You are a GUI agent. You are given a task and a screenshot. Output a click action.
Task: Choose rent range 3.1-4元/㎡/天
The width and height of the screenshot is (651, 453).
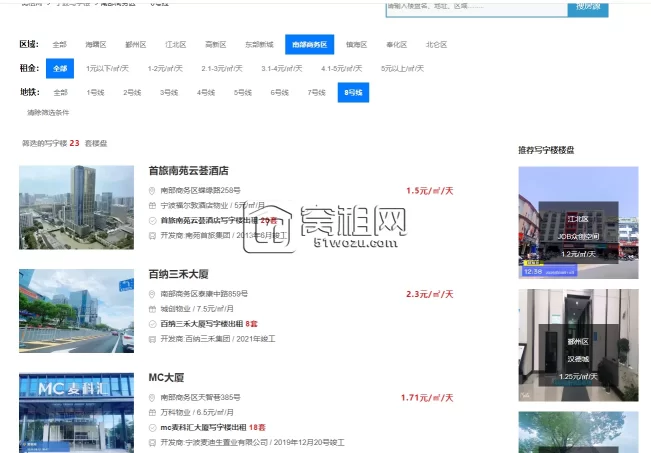tap(282, 69)
